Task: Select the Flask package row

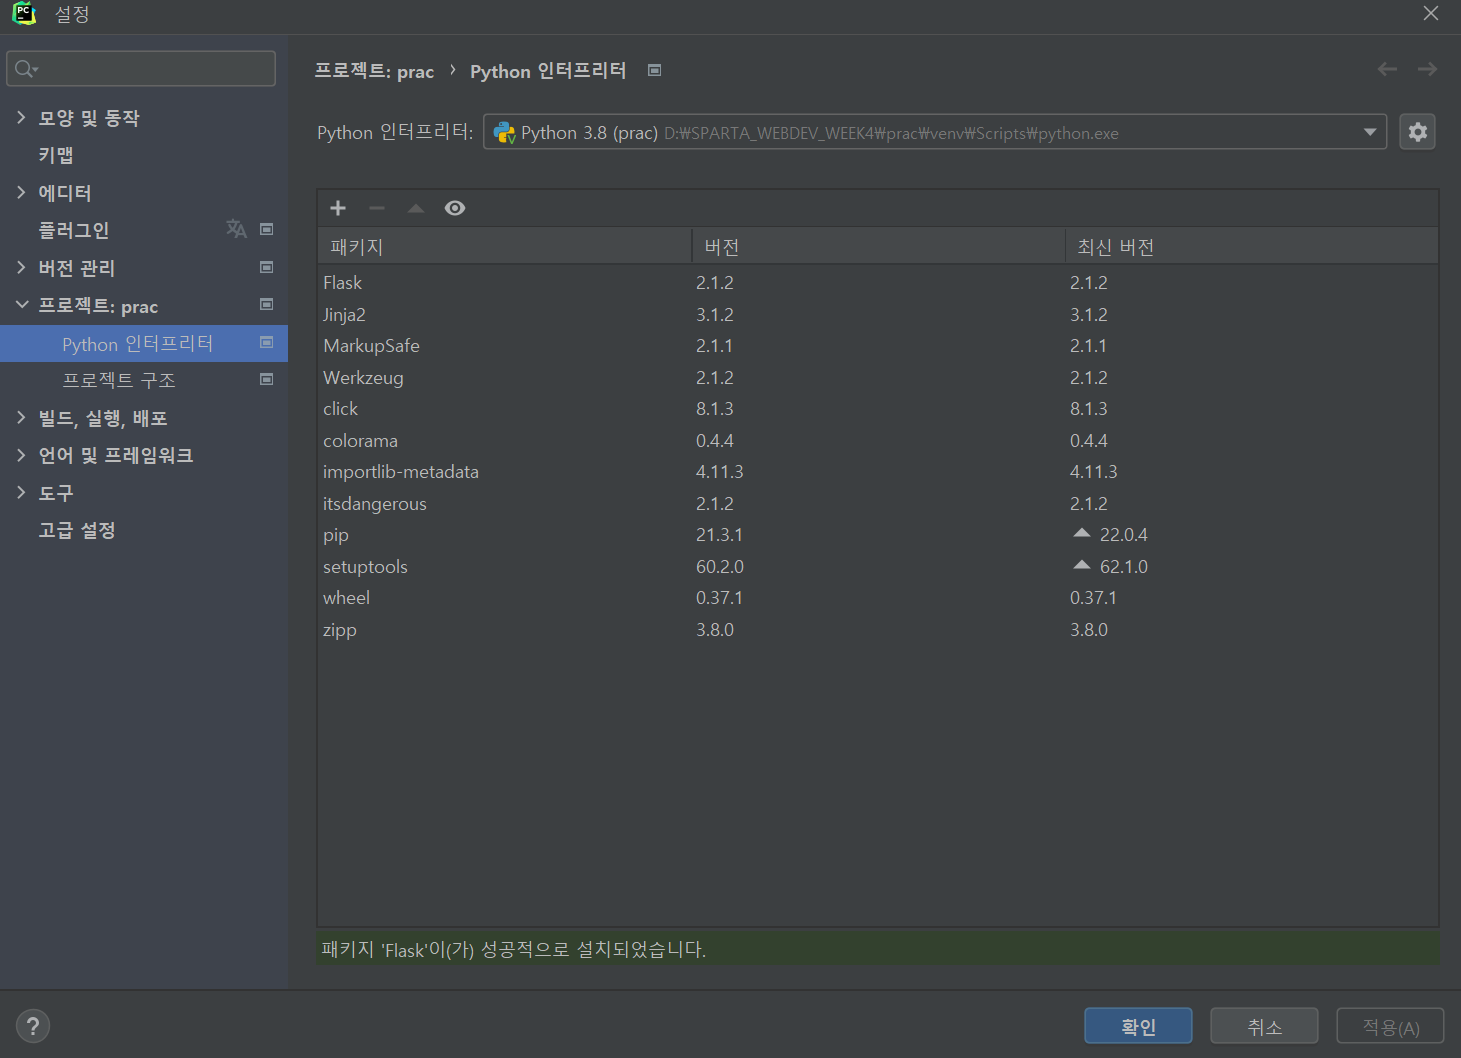Action: click(878, 283)
